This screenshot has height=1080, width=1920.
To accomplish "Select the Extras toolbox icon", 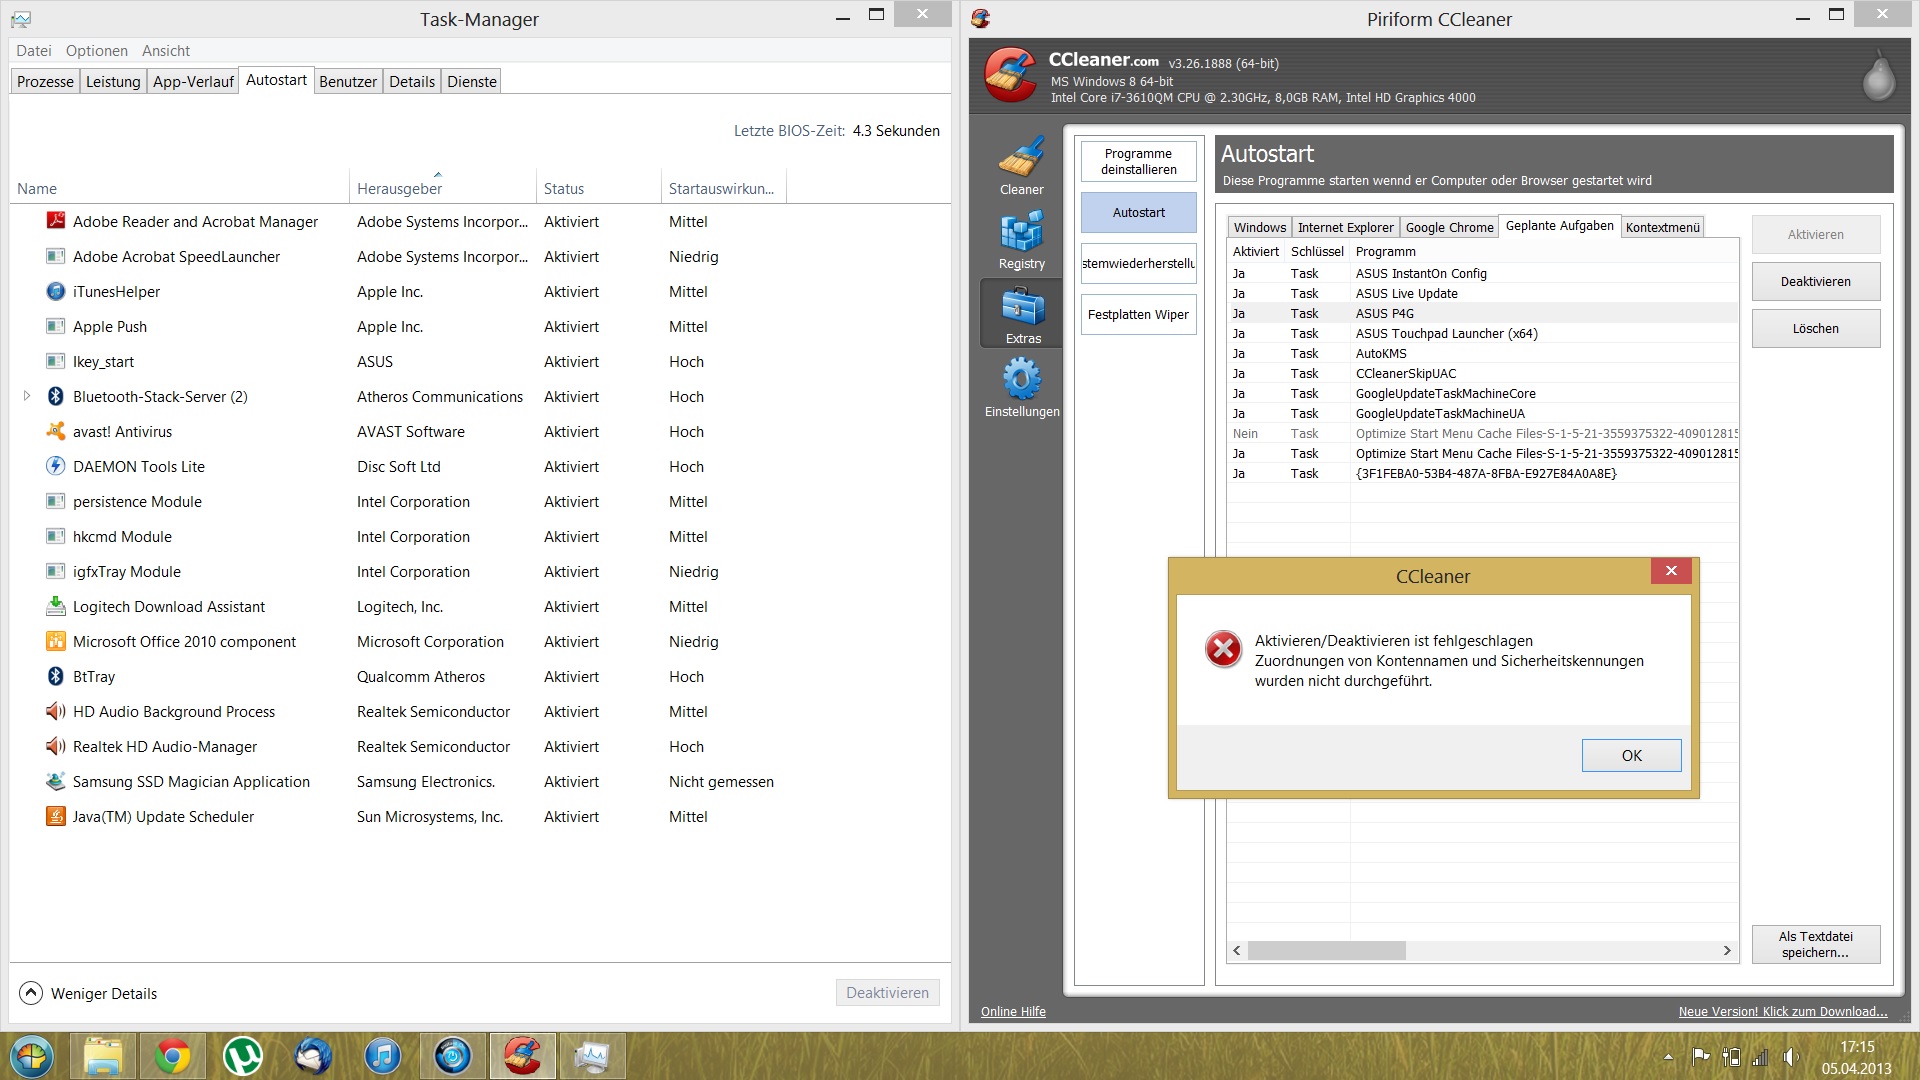I will point(1022,313).
